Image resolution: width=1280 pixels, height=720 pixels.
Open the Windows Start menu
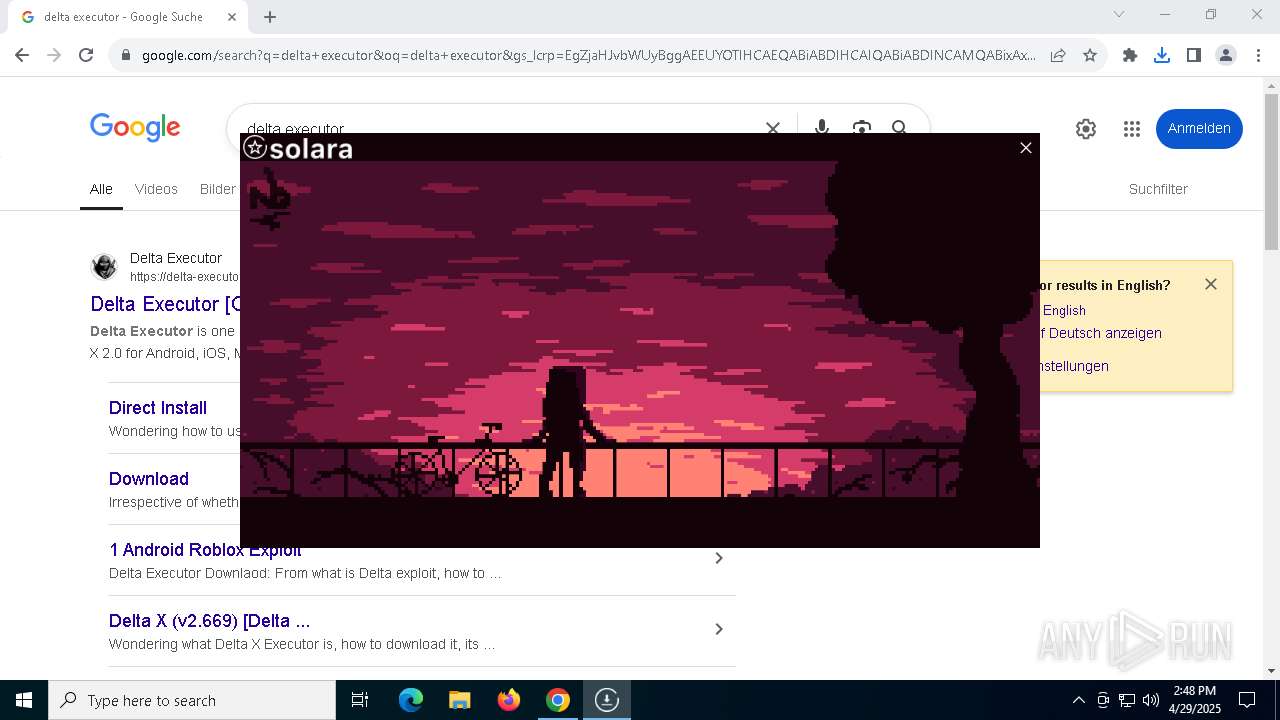pos(24,700)
